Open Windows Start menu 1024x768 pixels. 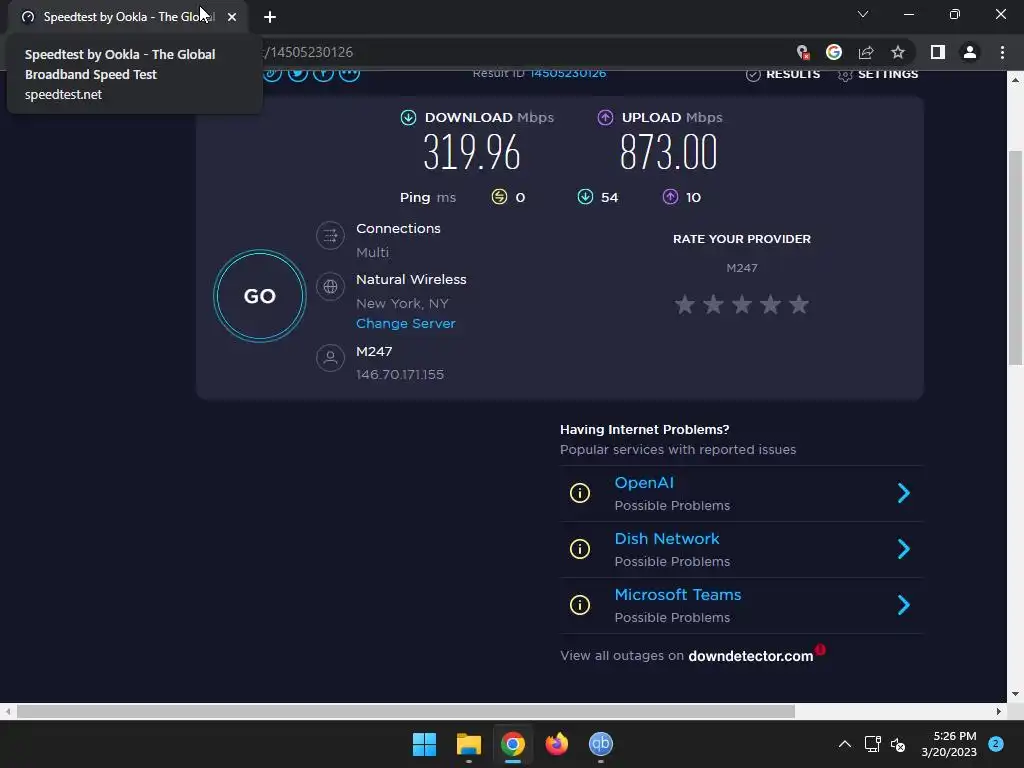[x=424, y=744]
